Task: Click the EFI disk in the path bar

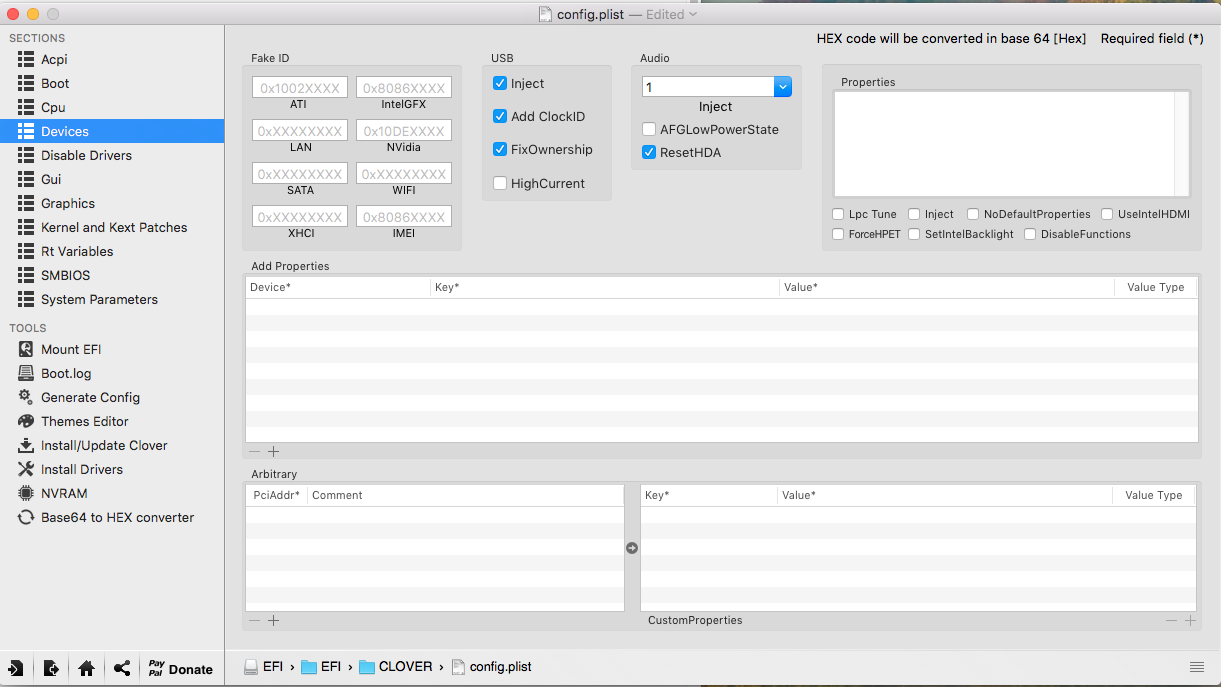Action: [264, 666]
